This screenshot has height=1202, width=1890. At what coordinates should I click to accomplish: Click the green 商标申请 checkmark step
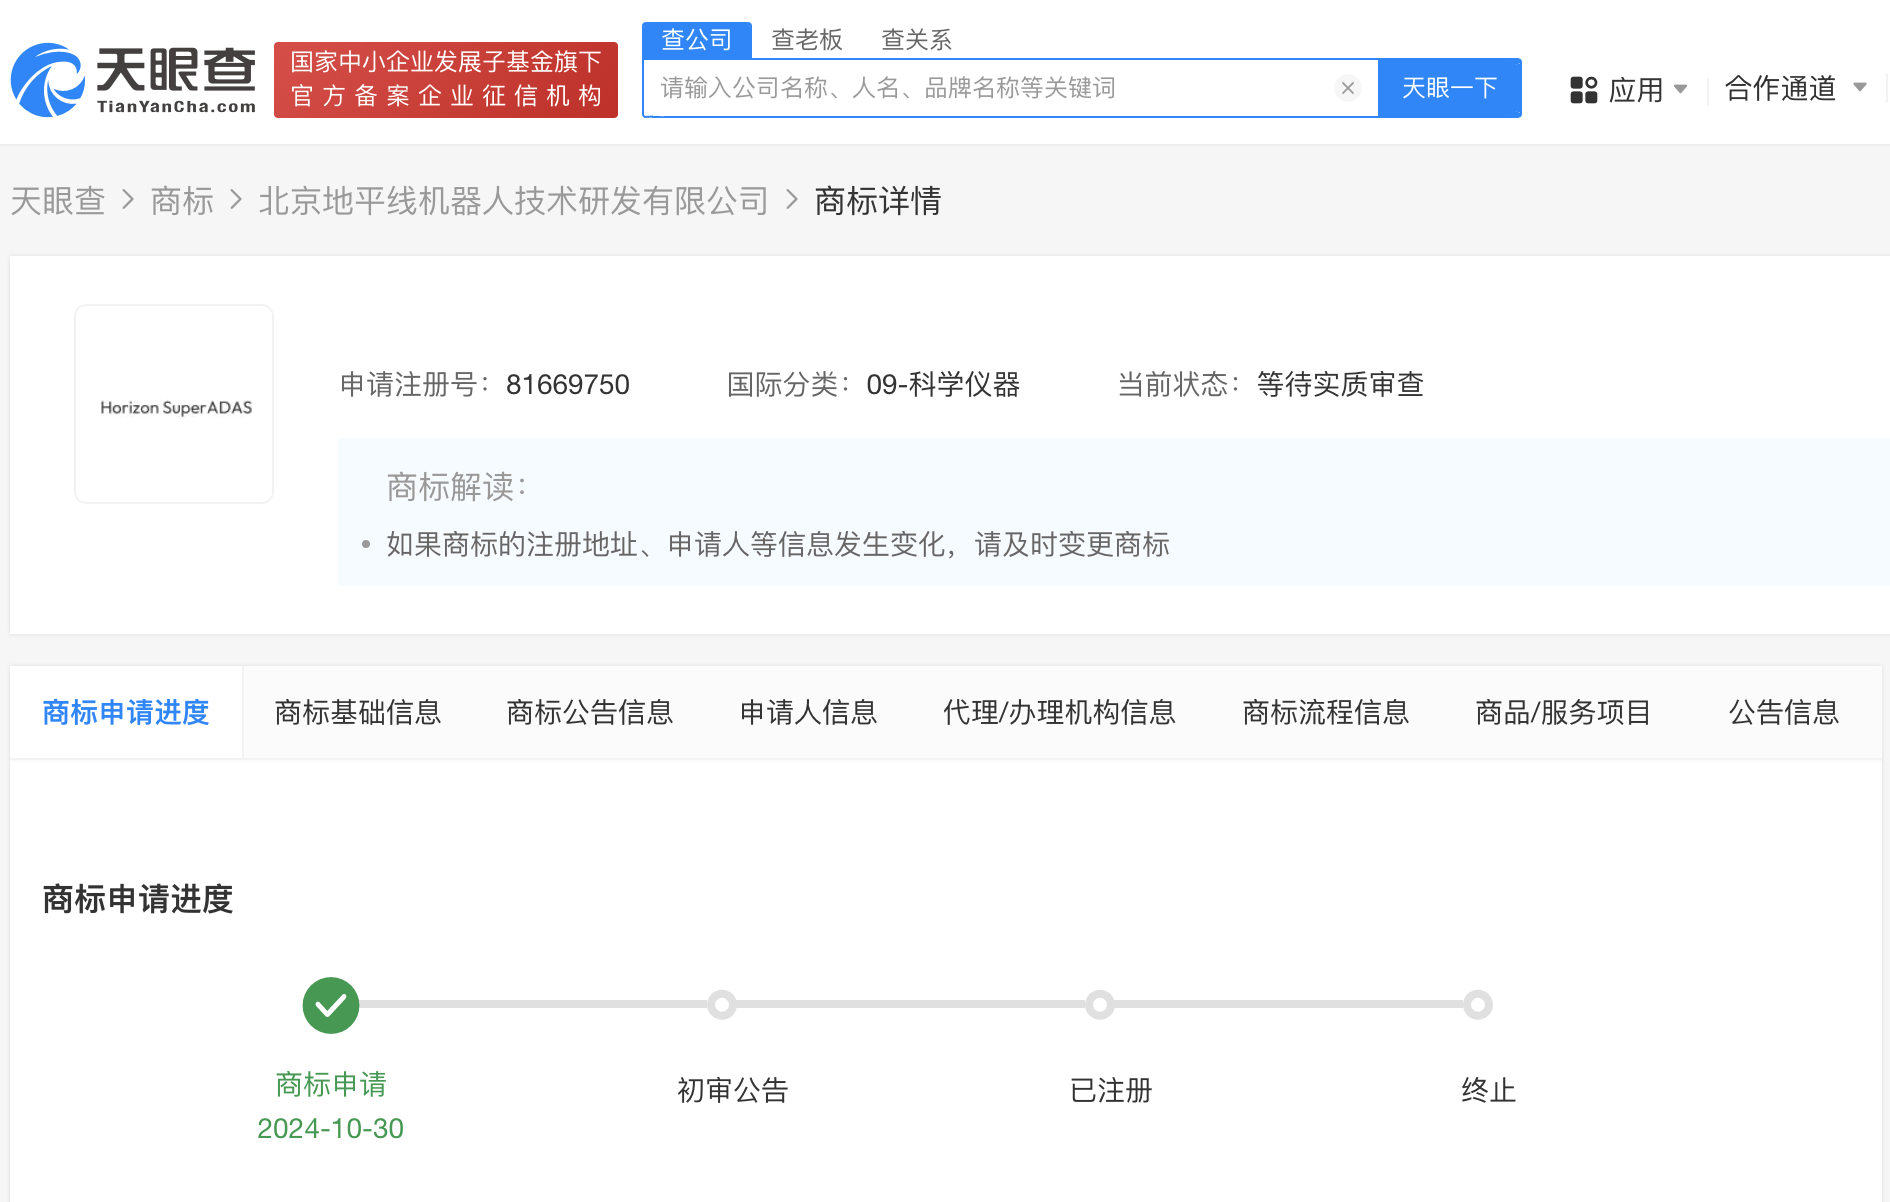[331, 1005]
